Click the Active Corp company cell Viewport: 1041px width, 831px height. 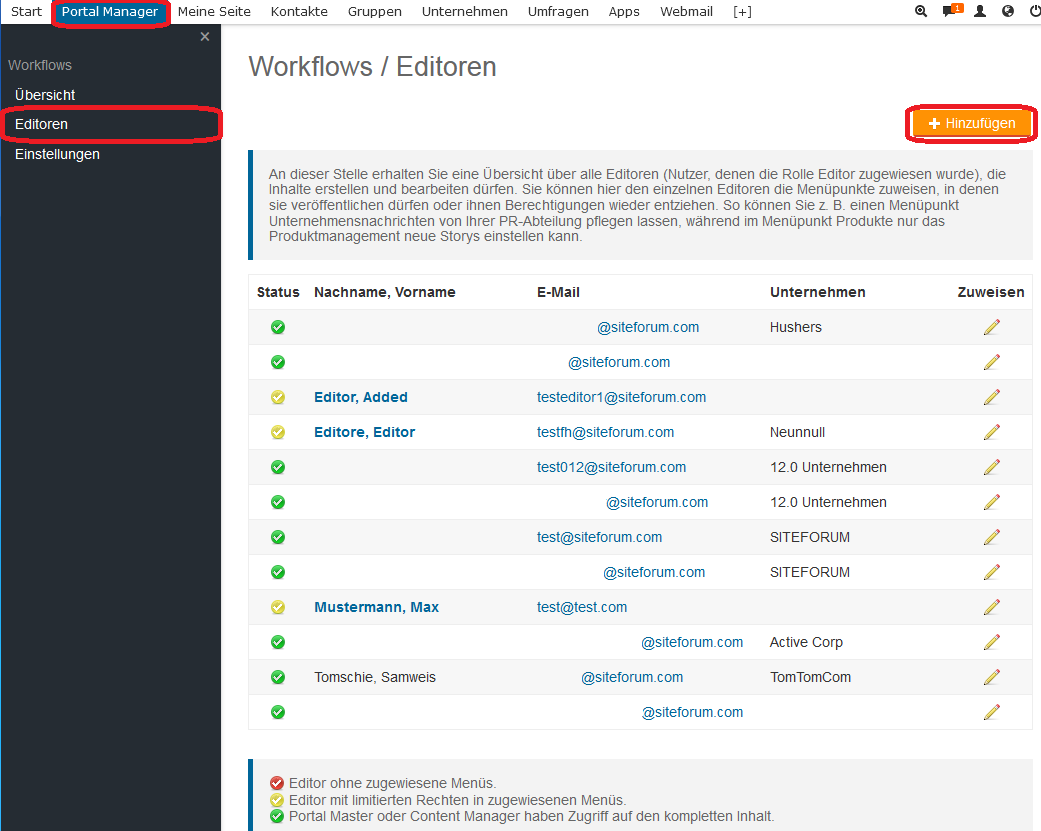click(806, 642)
